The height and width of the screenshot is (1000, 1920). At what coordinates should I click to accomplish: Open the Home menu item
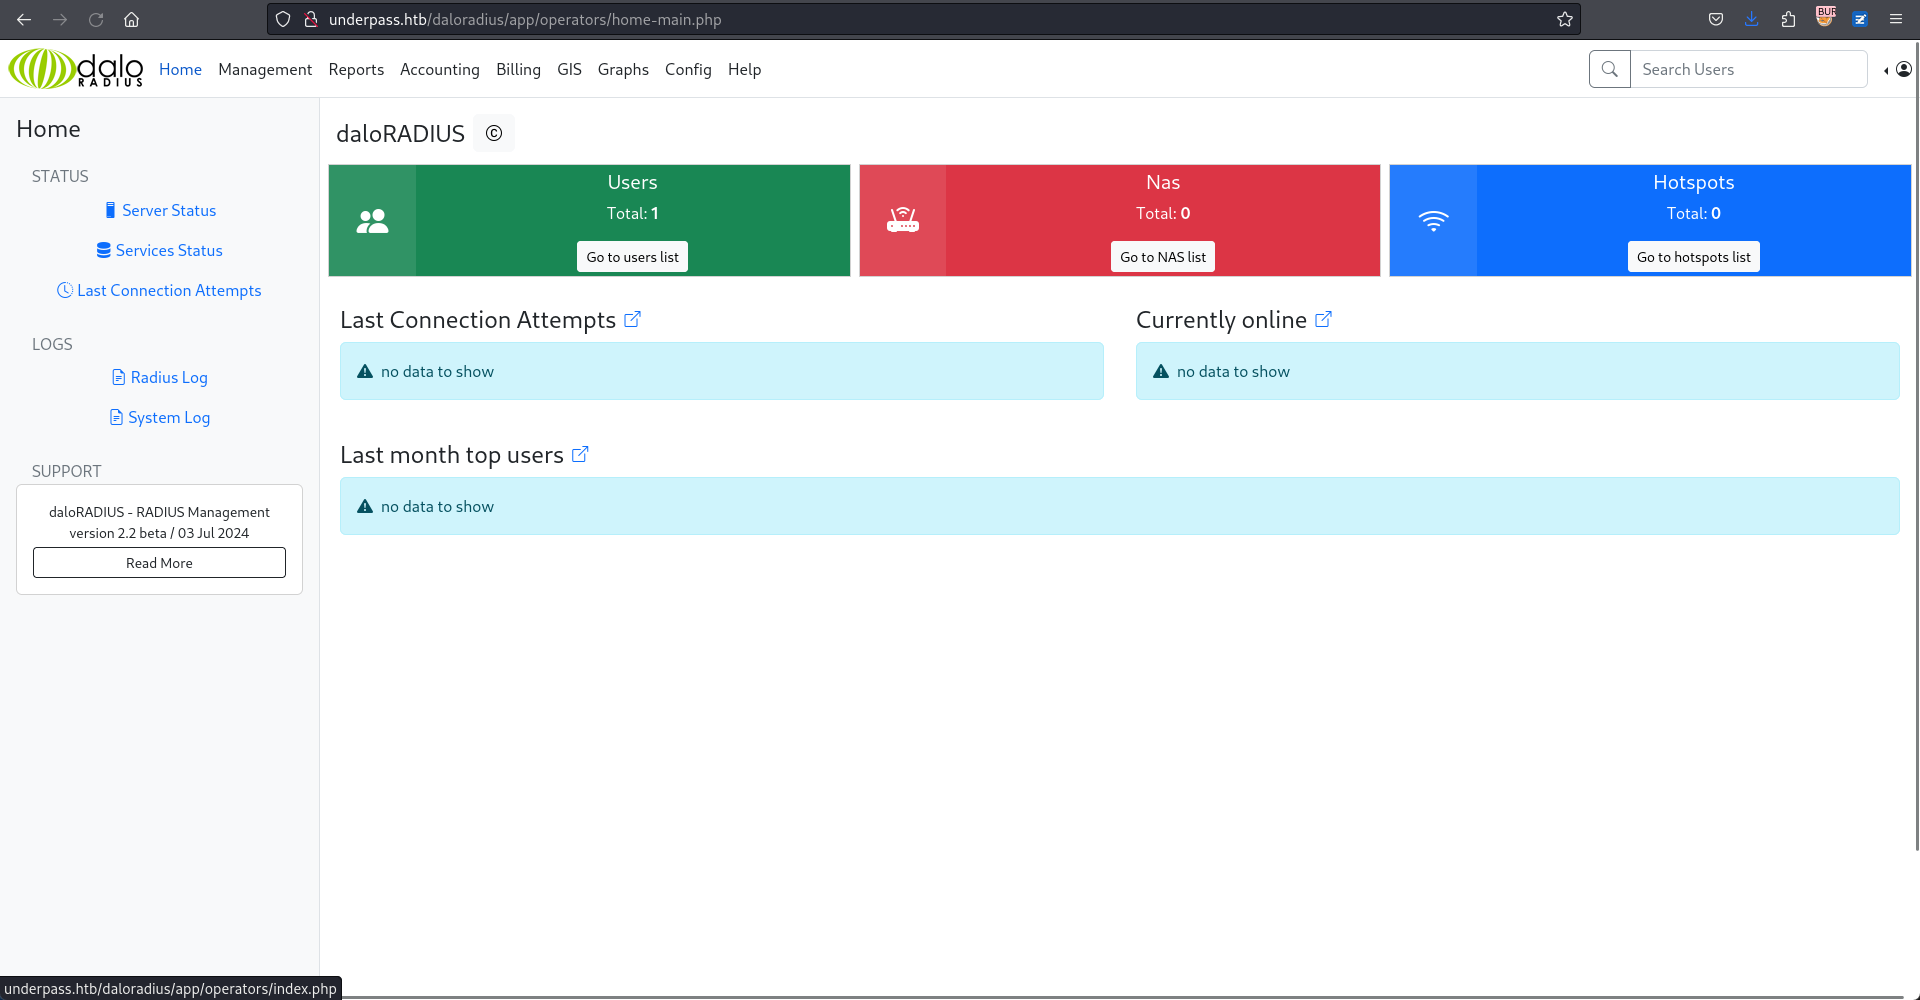pos(180,69)
